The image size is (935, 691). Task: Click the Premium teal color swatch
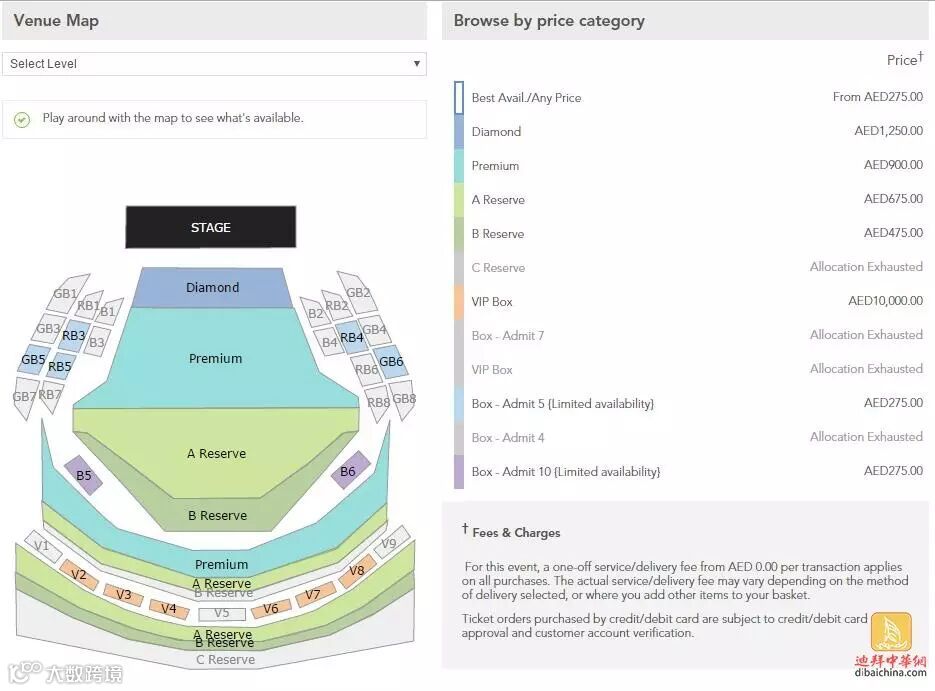click(x=459, y=166)
